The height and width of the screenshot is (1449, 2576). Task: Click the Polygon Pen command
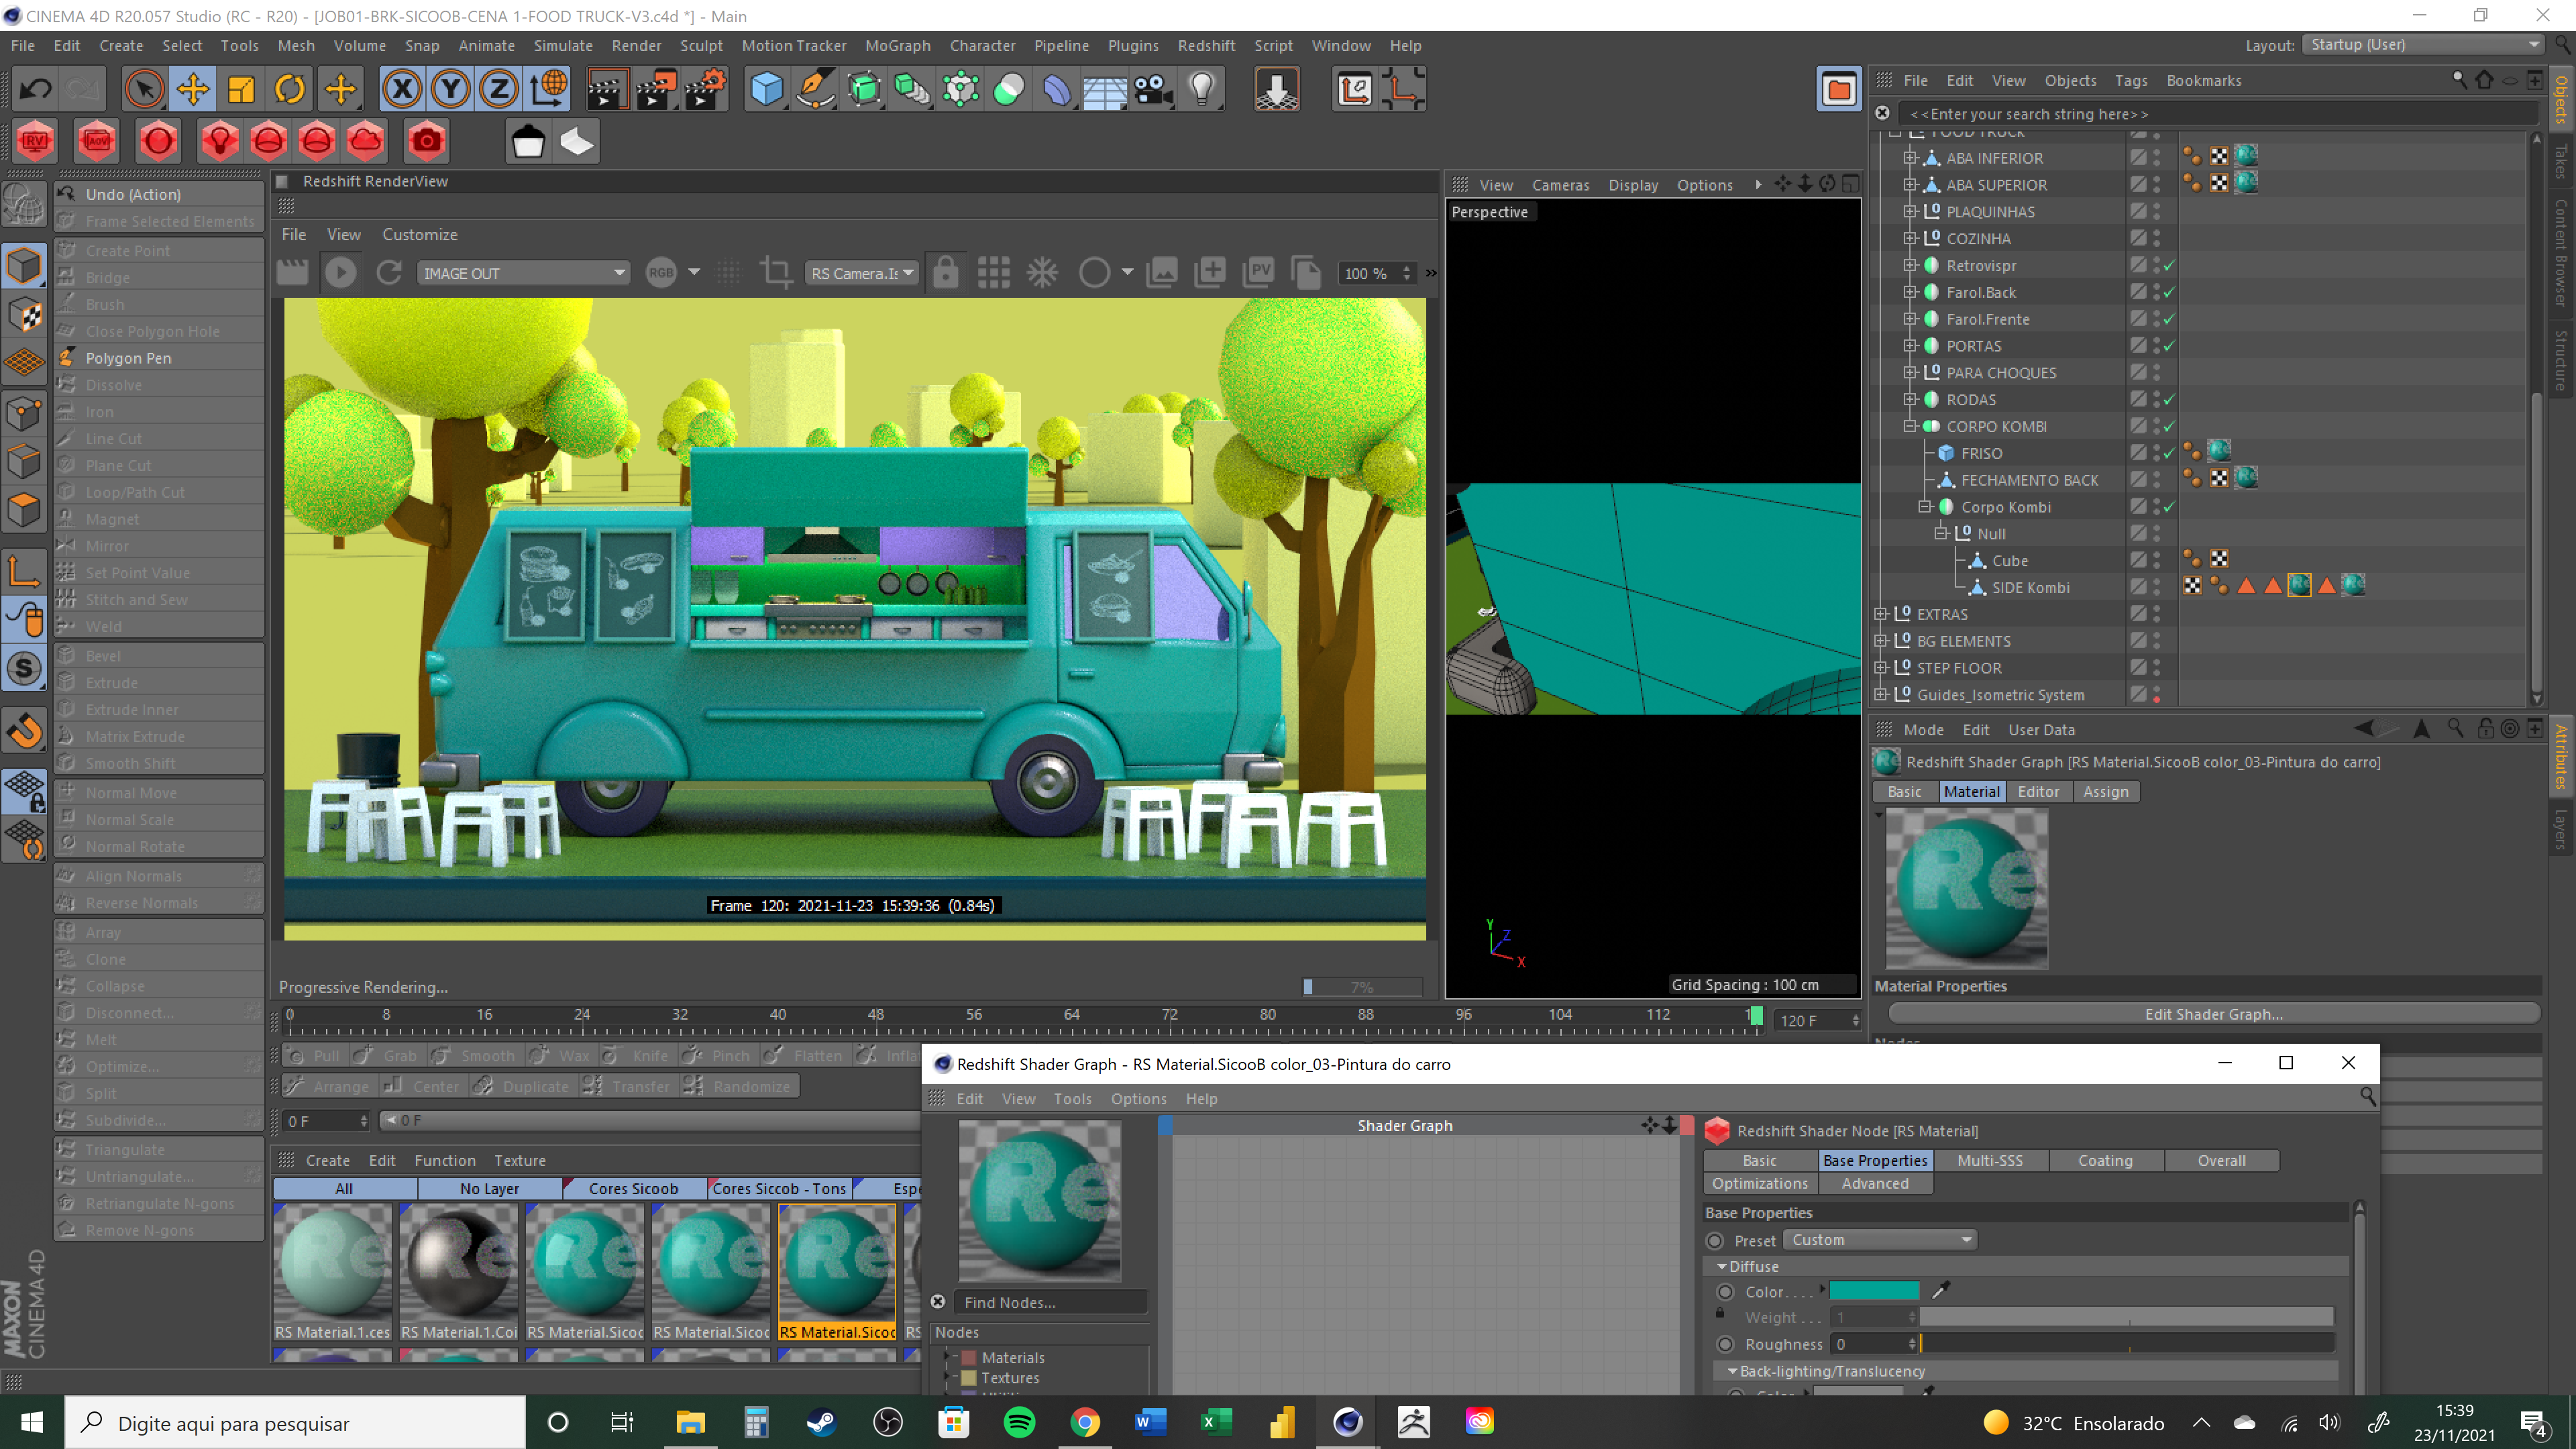128,358
